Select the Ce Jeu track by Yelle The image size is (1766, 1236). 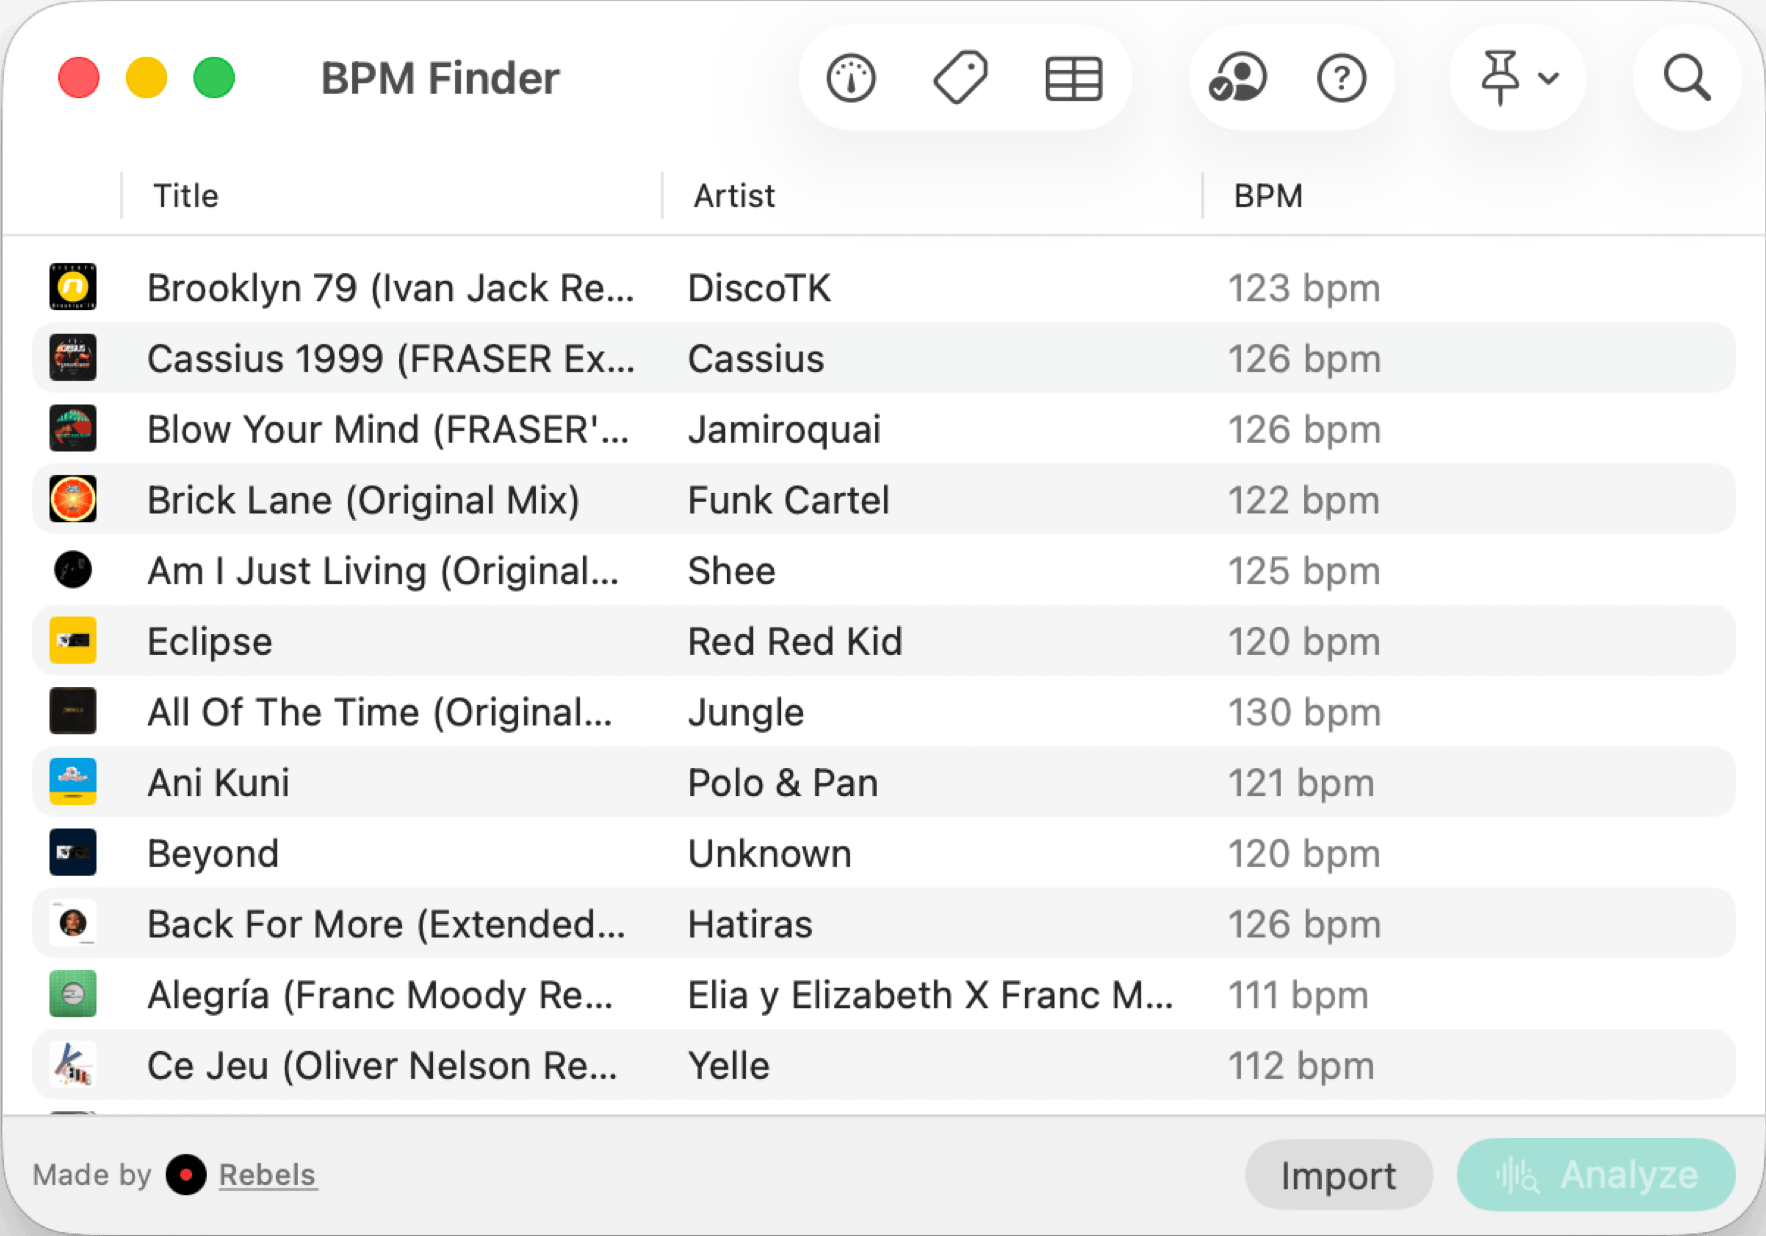pyautogui.click(x=382, y=1066)
